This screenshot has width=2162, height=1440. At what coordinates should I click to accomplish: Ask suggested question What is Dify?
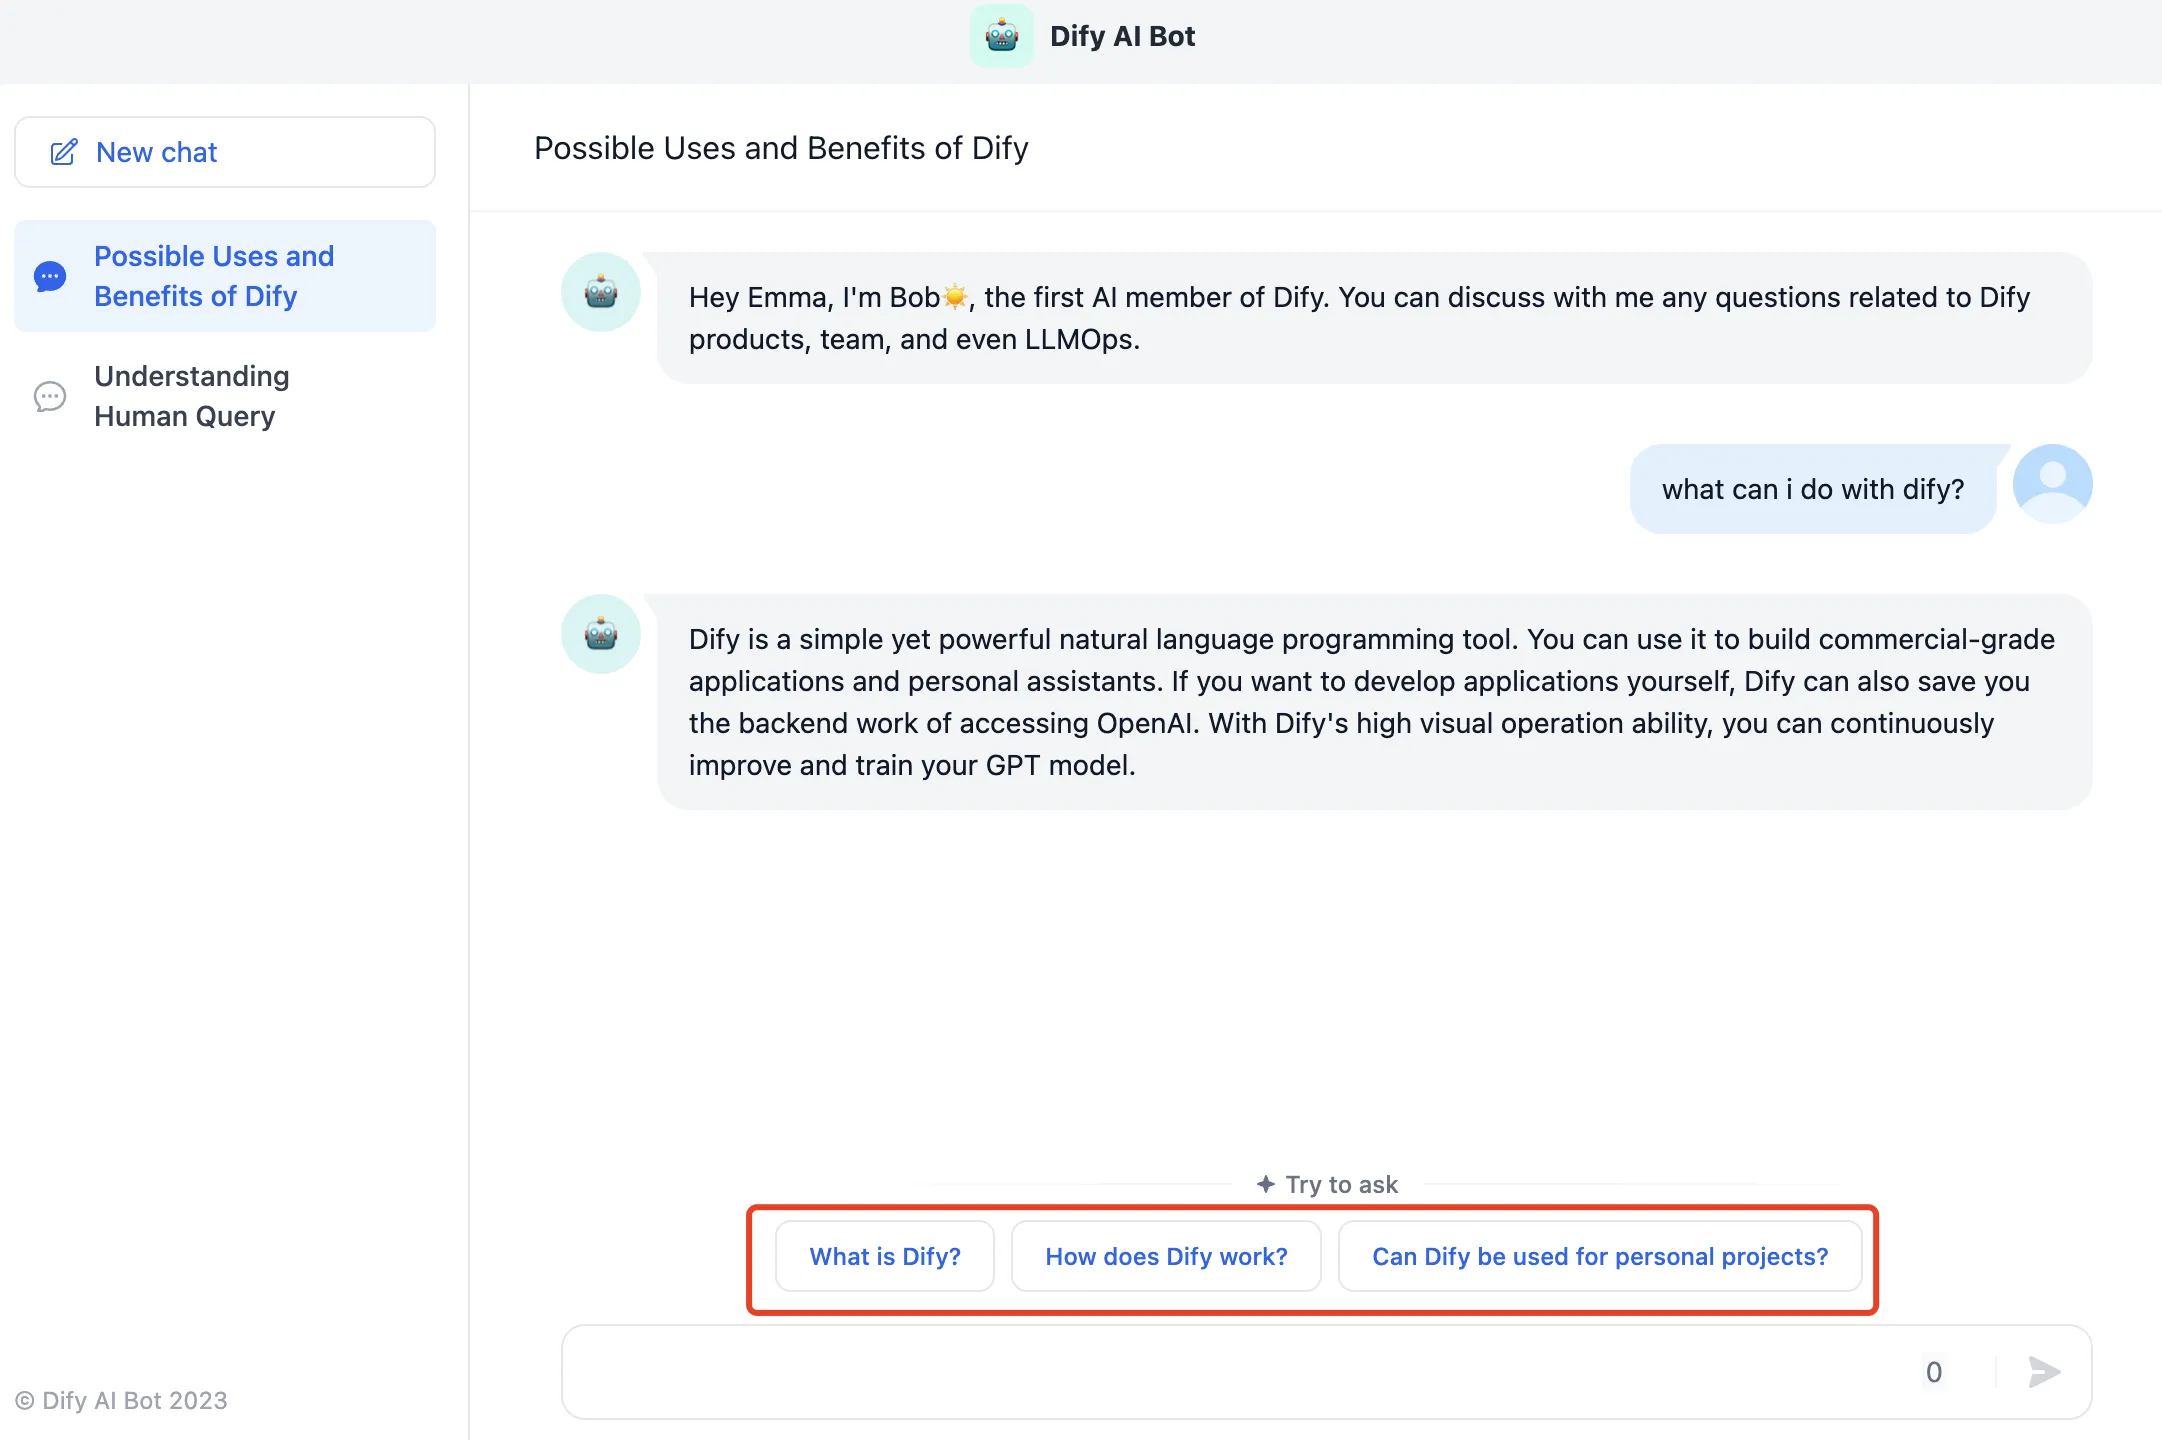pos(885,1256)
